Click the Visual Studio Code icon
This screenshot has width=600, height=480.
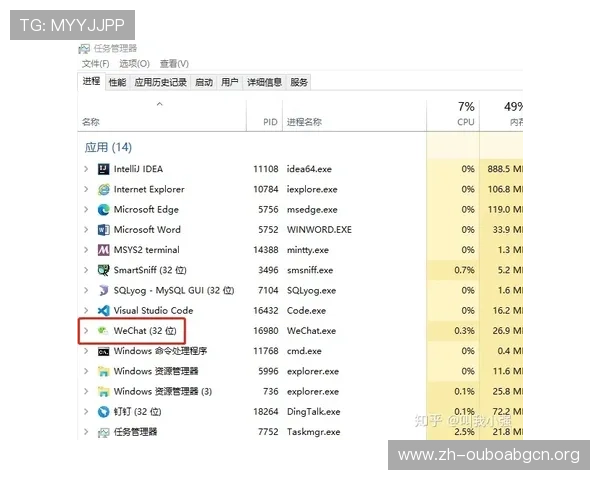[x=104, y=310]
